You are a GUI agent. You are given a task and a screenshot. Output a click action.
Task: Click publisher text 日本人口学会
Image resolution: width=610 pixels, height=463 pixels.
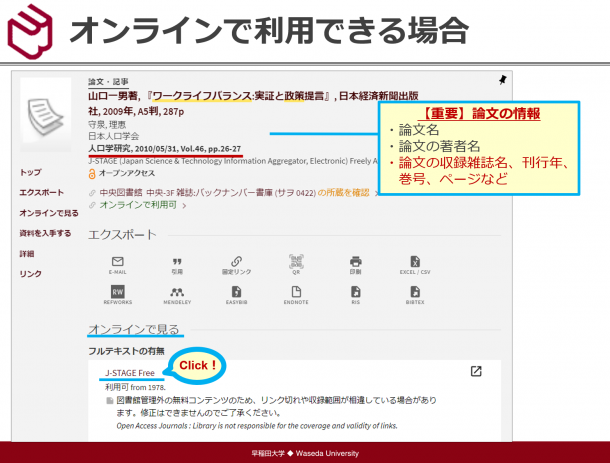click(x=114, y=136)
